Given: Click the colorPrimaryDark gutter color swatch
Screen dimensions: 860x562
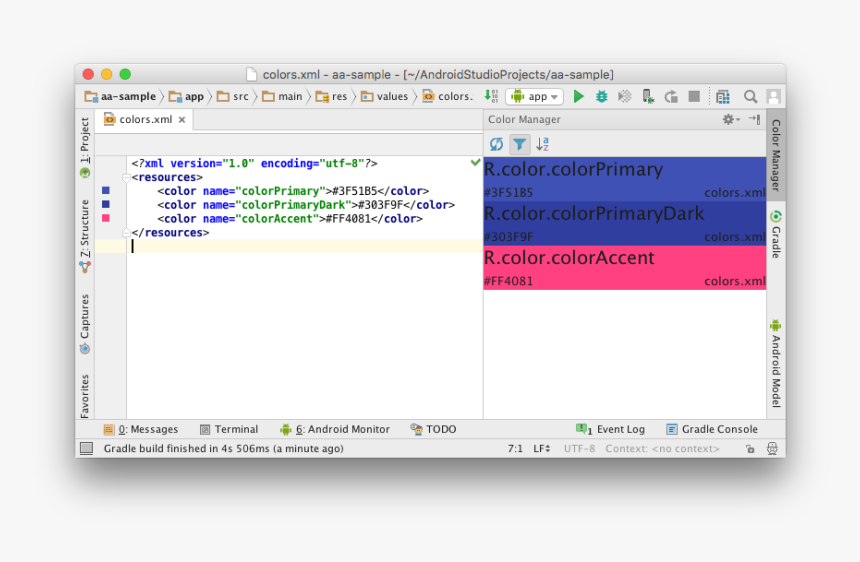Looking at the screenshot, I should pos(106,204).
